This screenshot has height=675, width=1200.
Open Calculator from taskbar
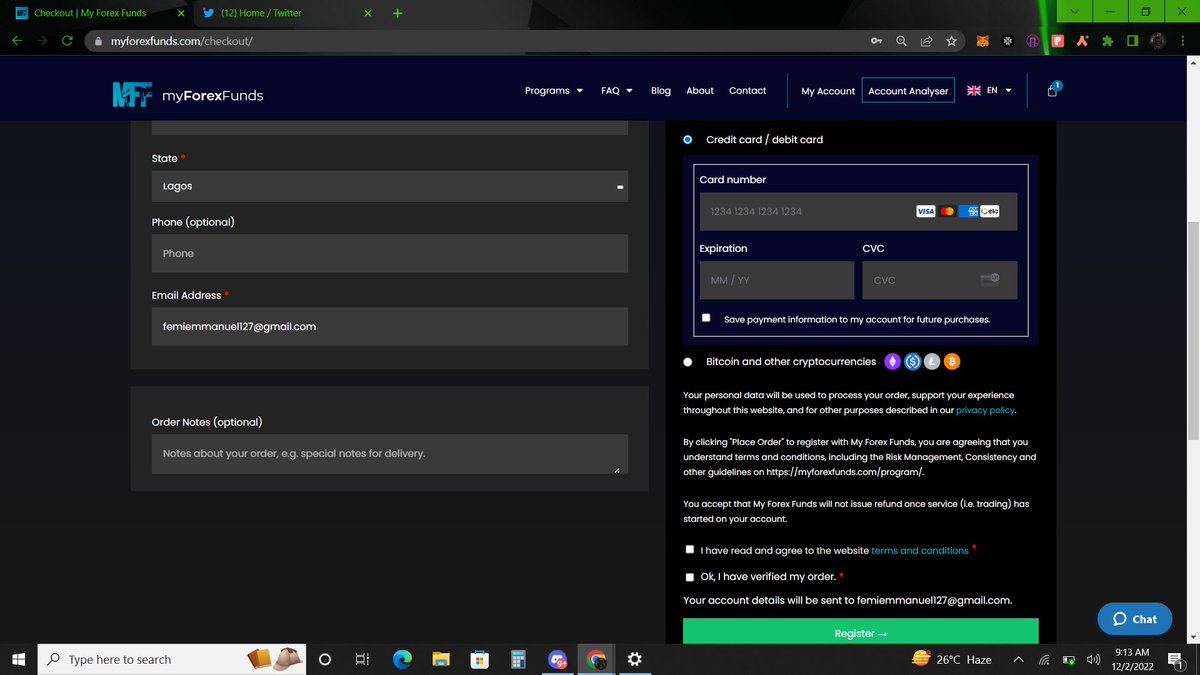[518, 660]
